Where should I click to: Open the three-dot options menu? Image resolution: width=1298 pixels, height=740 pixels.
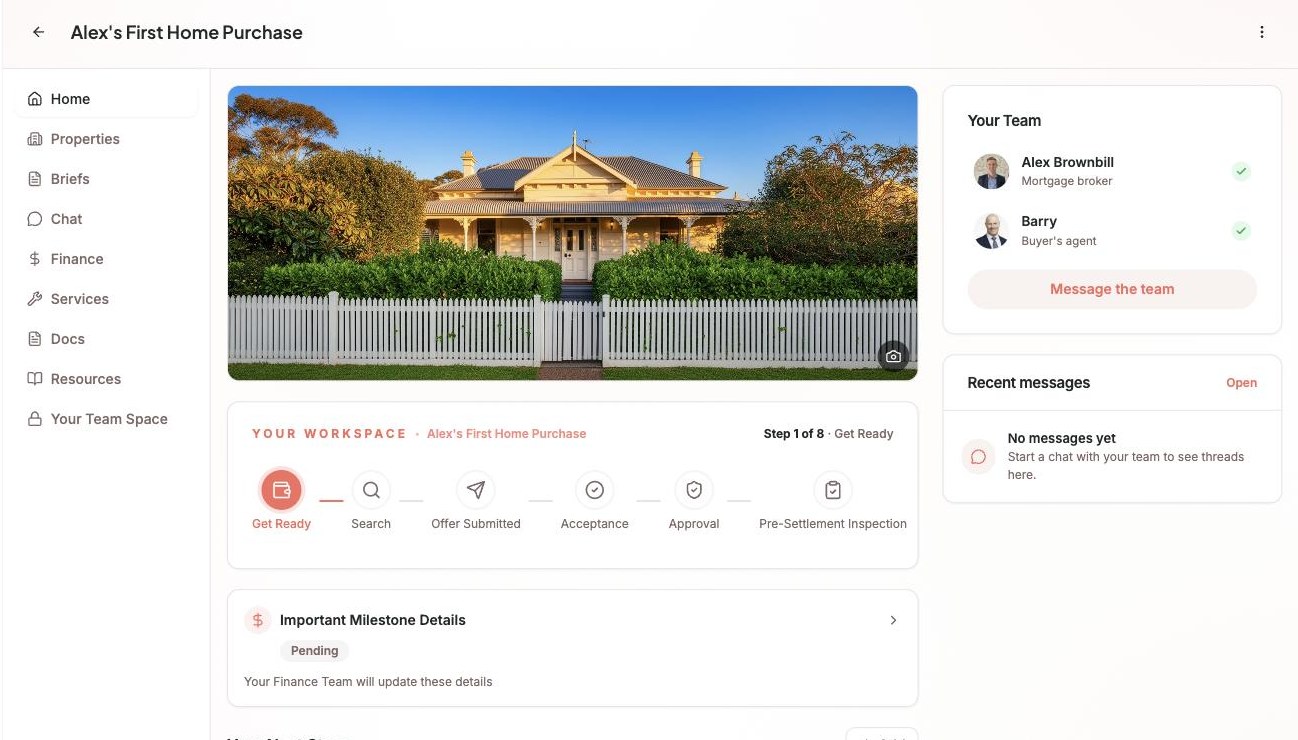[1262, 32]
